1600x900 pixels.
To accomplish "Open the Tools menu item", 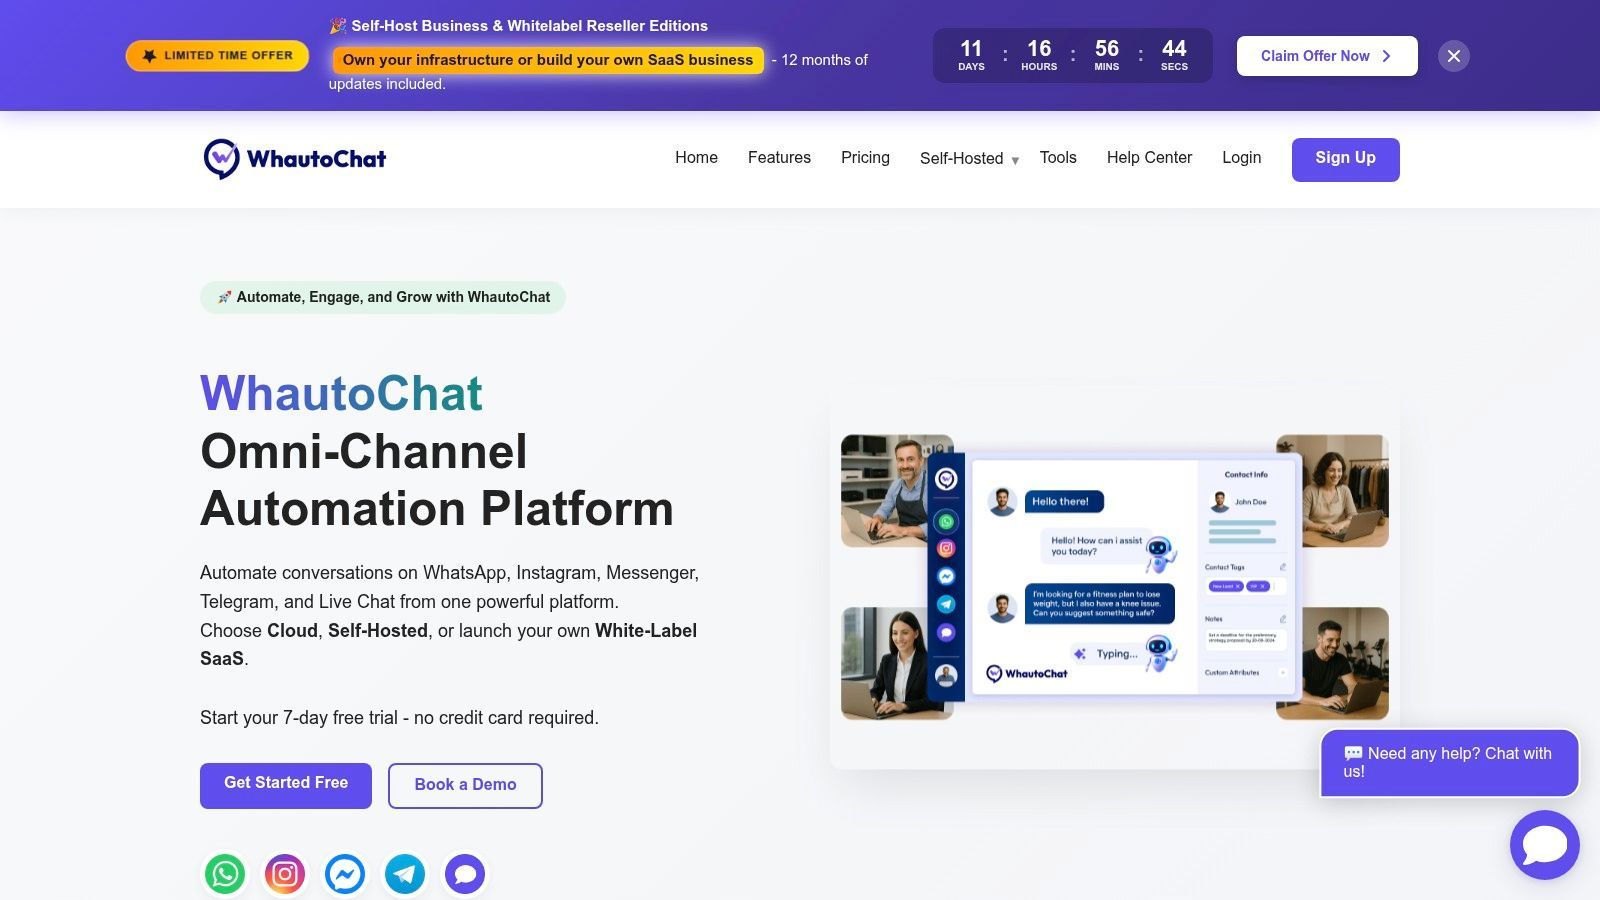I will click(1058, 158).
